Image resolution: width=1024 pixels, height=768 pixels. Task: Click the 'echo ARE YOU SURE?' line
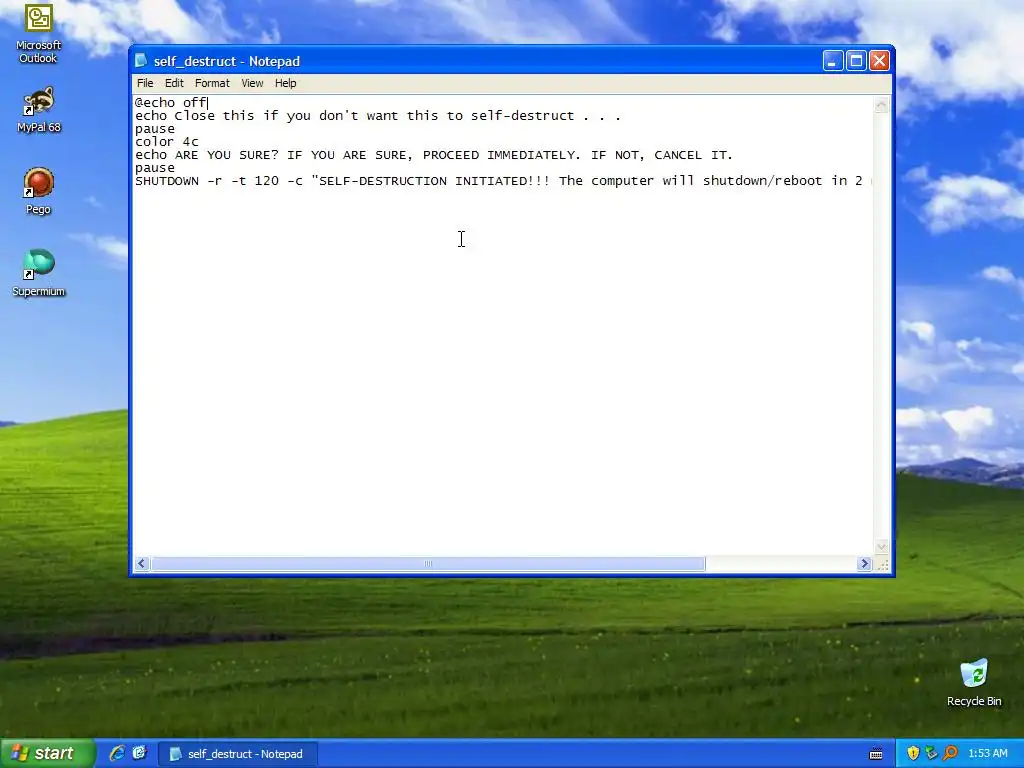pyautogui.click(x=434, y=155)
